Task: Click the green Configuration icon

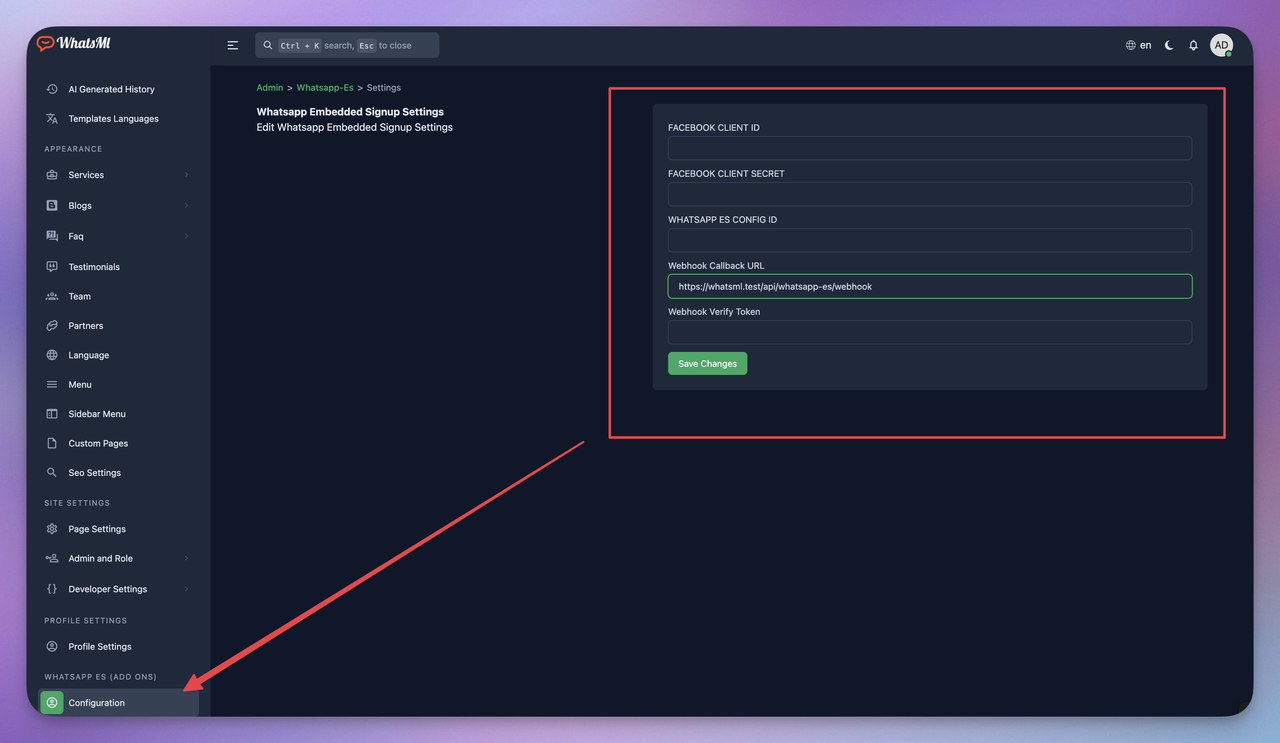Action: coord(52,703)
